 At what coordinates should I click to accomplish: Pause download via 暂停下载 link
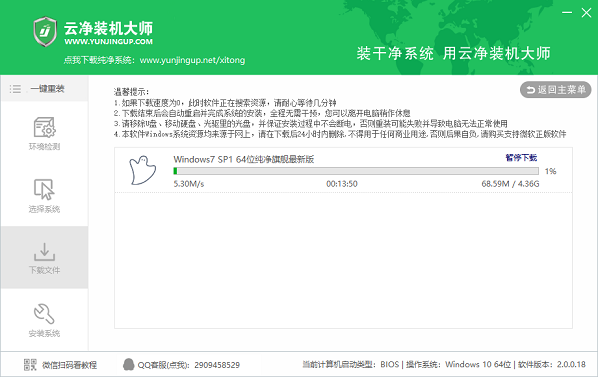[x=521, y=158]
